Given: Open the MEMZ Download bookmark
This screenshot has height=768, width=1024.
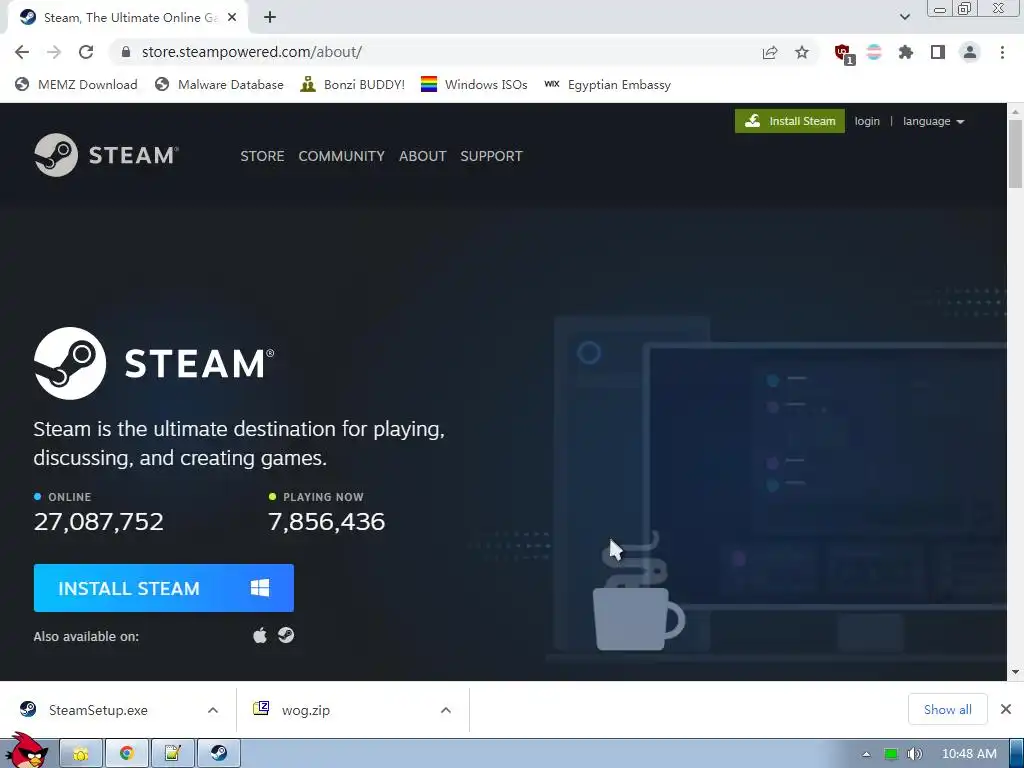Looking at the screenshot, I should tap(76, 85).
